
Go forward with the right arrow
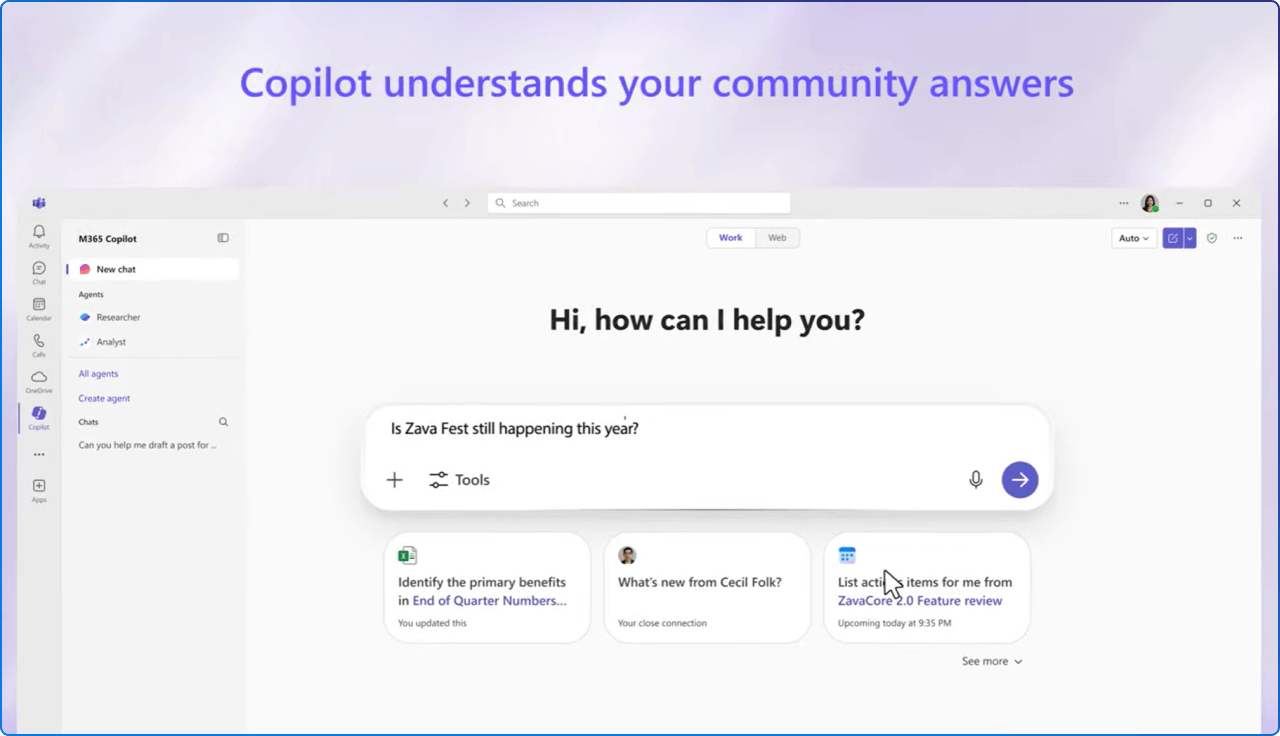tap(467, 203)
